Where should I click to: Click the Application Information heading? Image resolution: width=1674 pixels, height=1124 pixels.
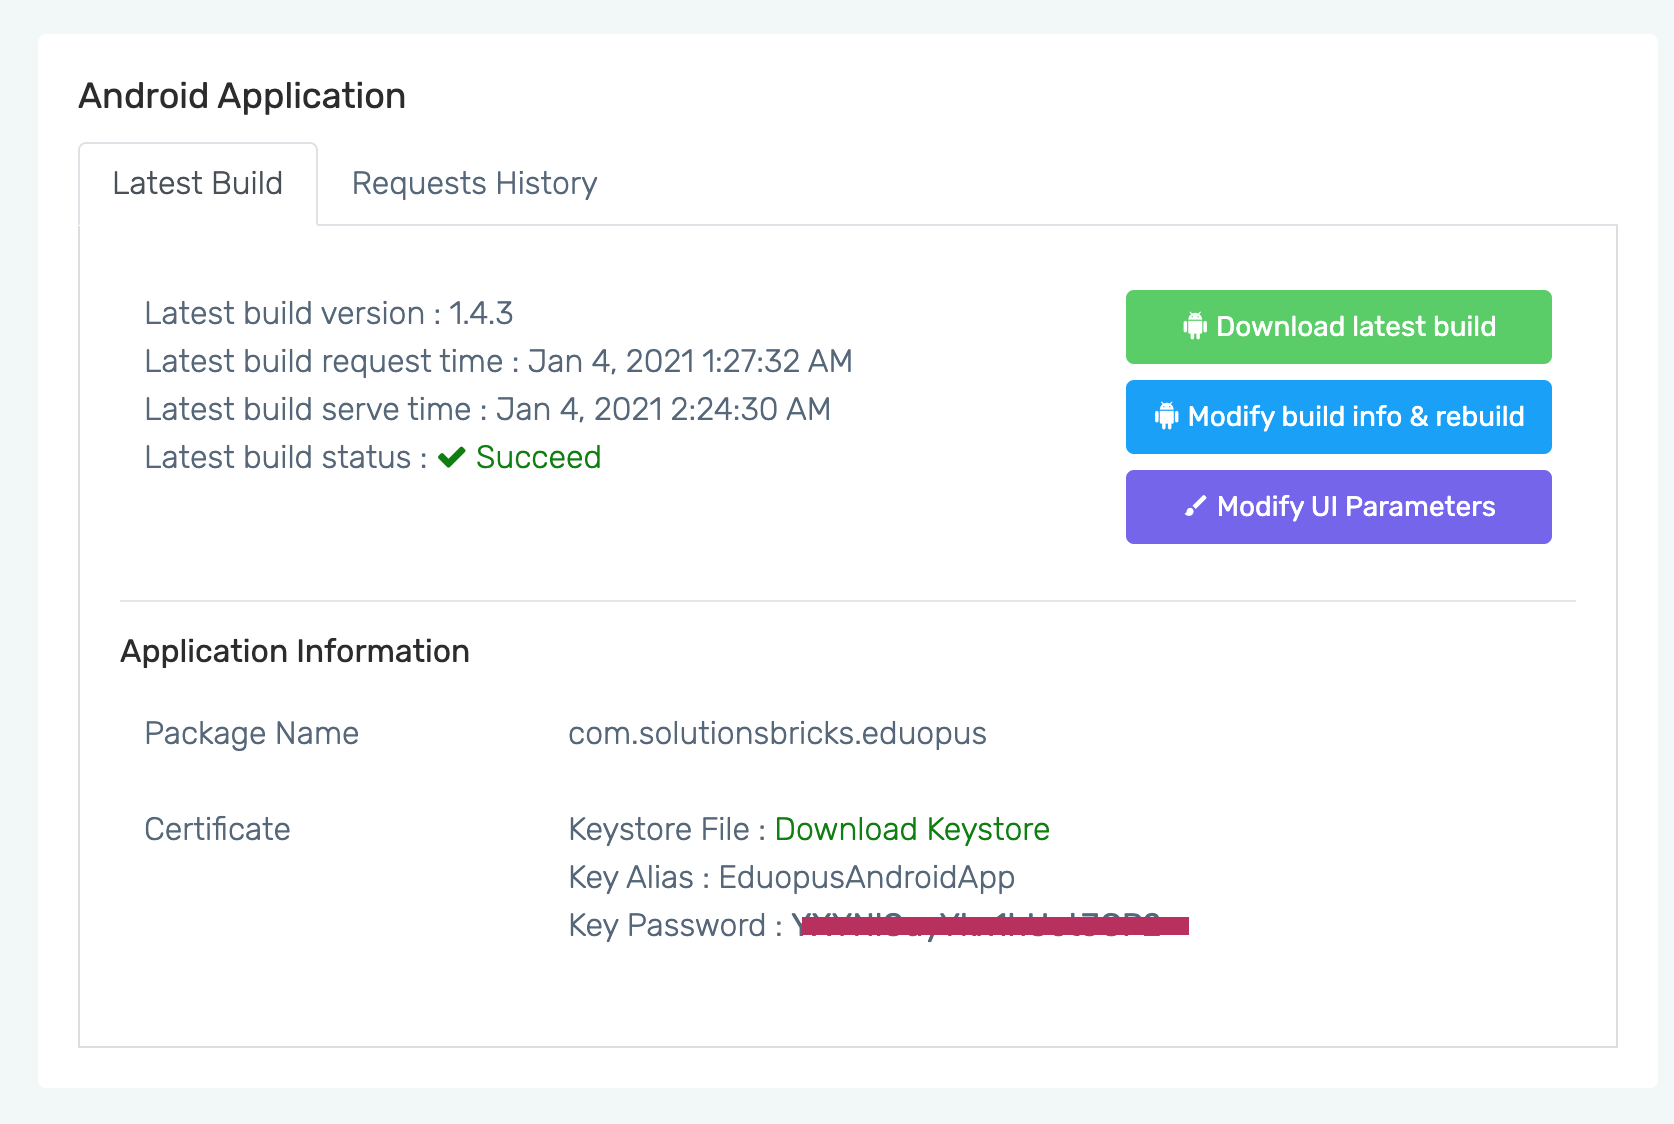tap(295, 651)
